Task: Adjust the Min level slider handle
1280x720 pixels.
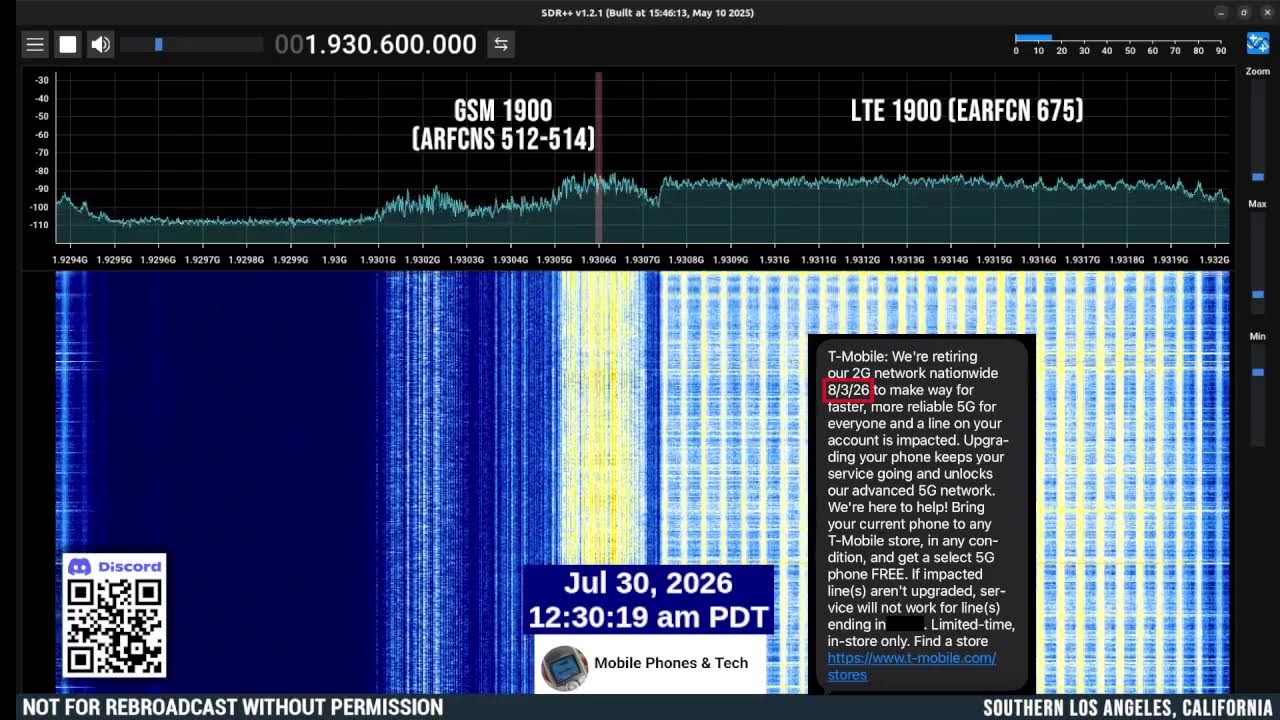Action: 1258,372
